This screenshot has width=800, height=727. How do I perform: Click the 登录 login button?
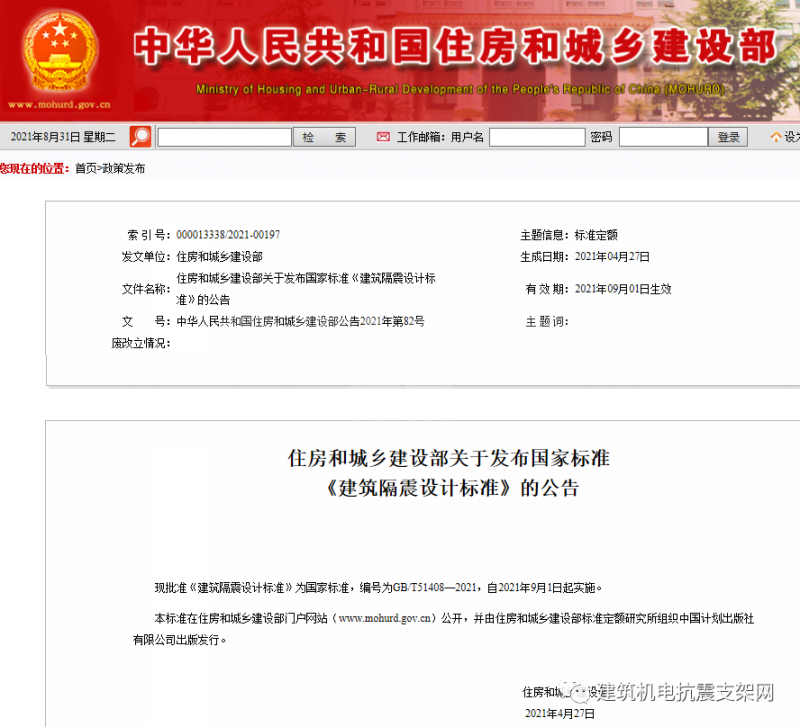pyautogui.click(x=728, y=137)
